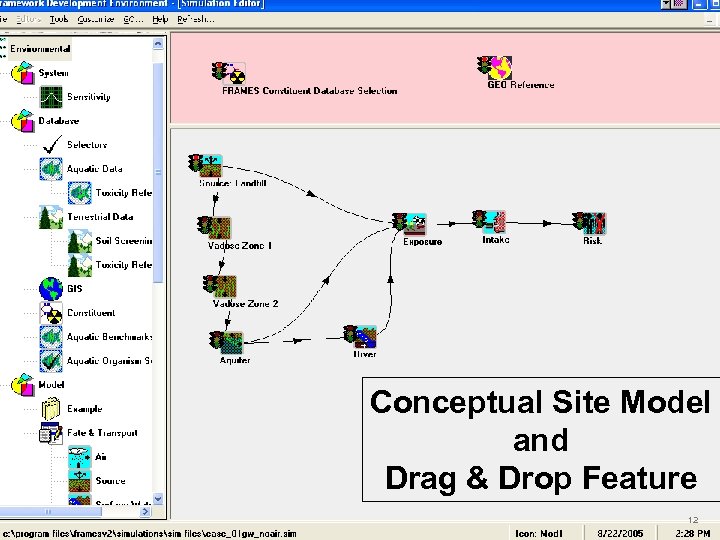Click the simulation file path in status bar
Viewport: 720px width, 540px height.
[x=149, y=534]
